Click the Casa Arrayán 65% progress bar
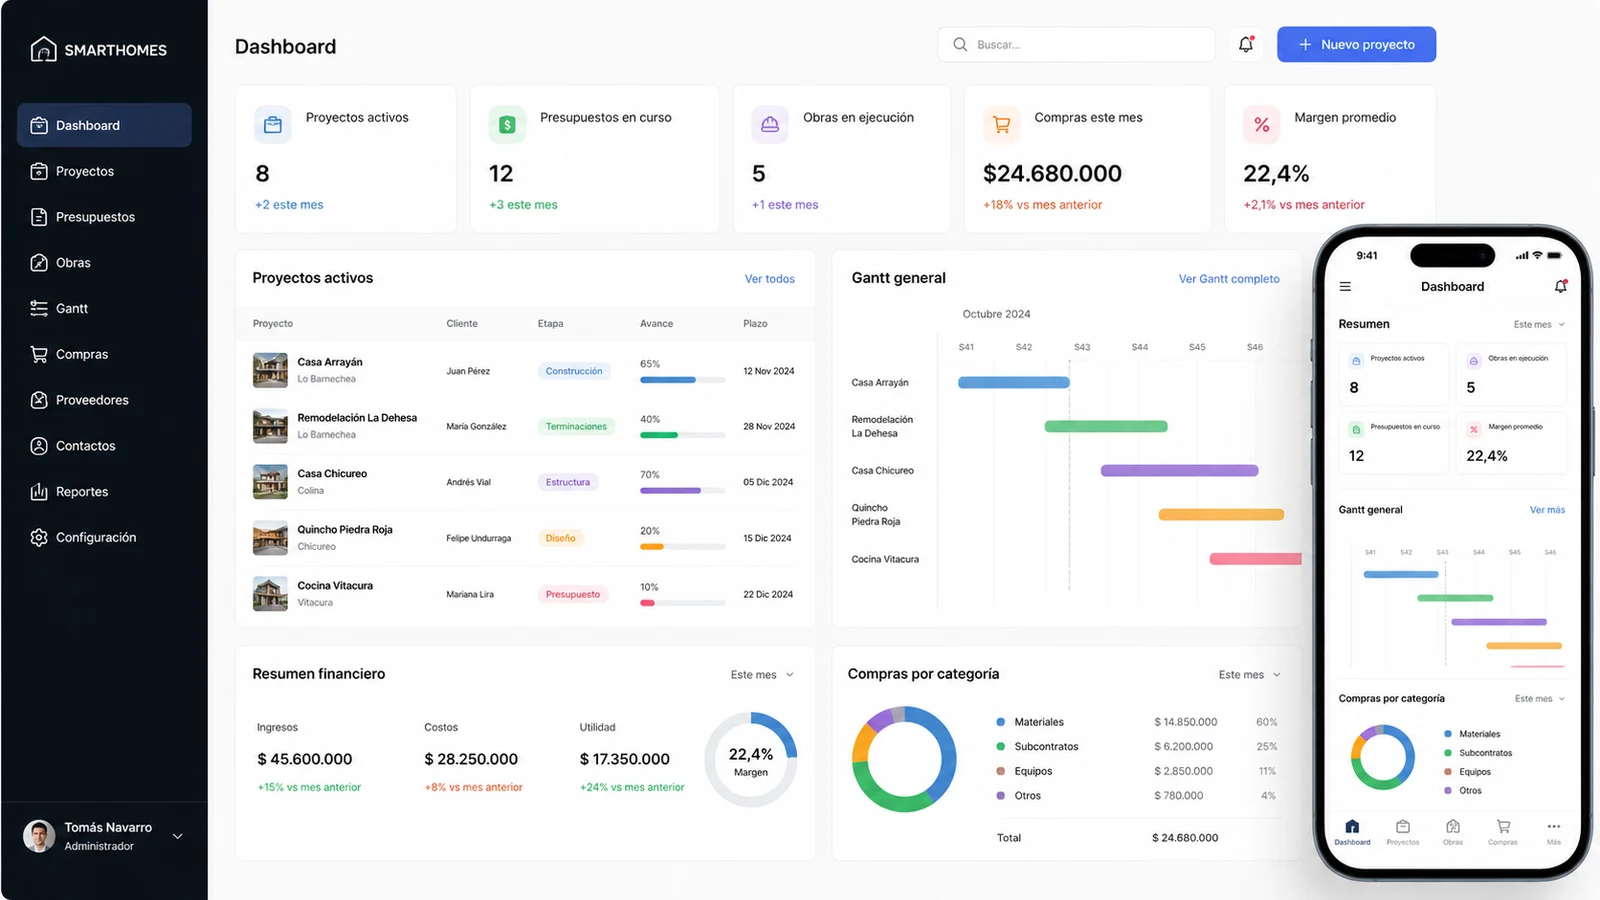The height and width of the screenshot is (900, 1600). coord(683,380)
